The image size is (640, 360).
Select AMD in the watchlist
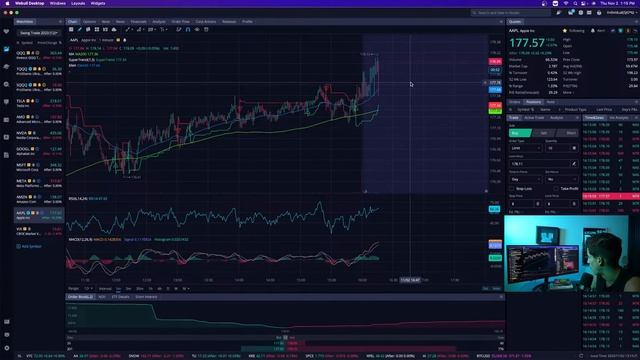click(x=39, y=119)
